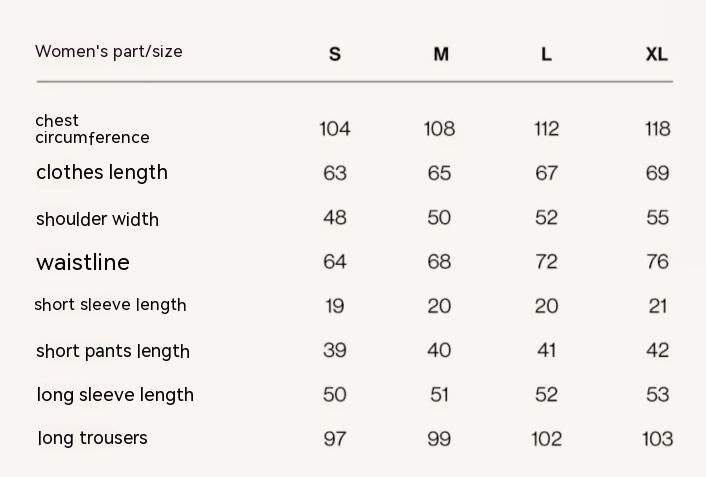
Task: Click chest circumference value 118 for XL
Action: coord(657,129)
